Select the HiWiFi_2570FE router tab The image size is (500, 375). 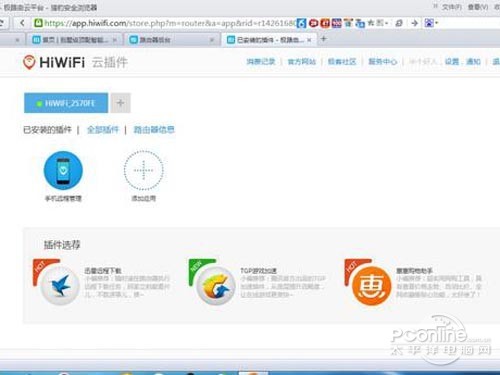coord(66,103)
